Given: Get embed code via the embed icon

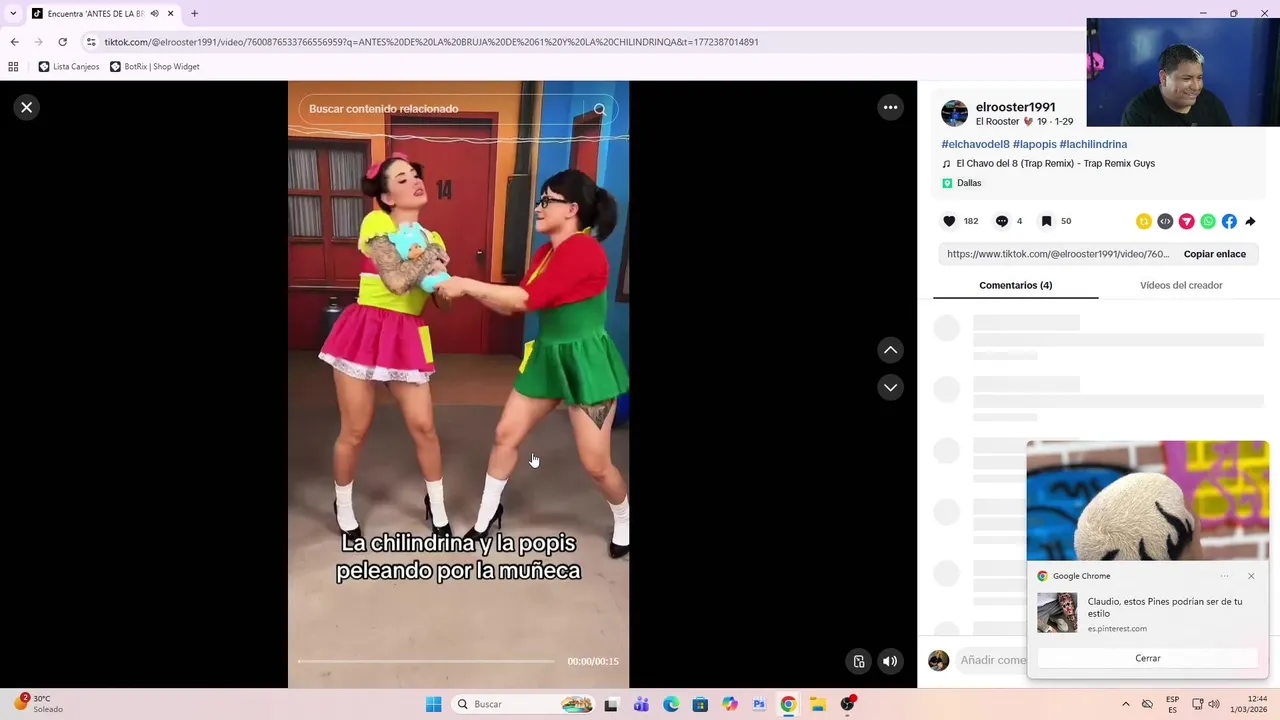Looking at the screenshot, I should [1165, 221].
